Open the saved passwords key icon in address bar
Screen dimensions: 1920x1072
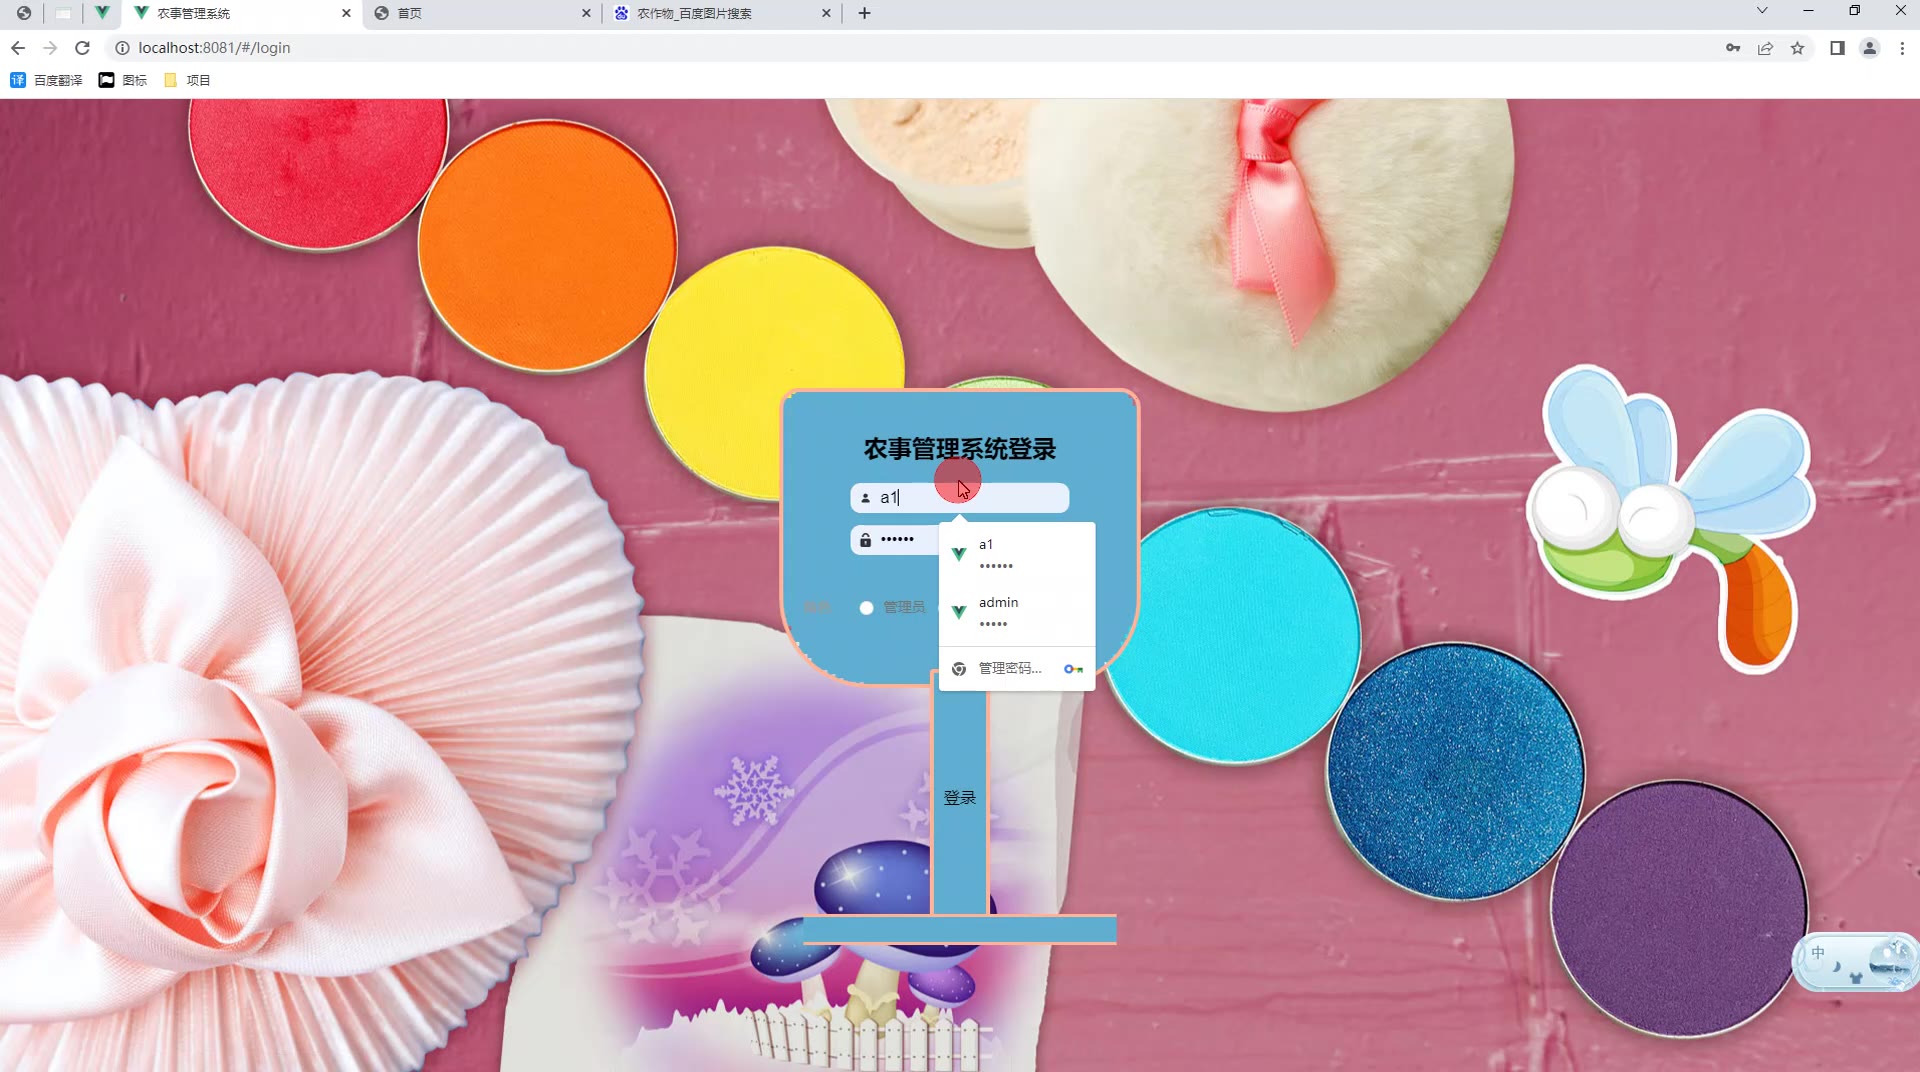click(x=1733, y=48)
